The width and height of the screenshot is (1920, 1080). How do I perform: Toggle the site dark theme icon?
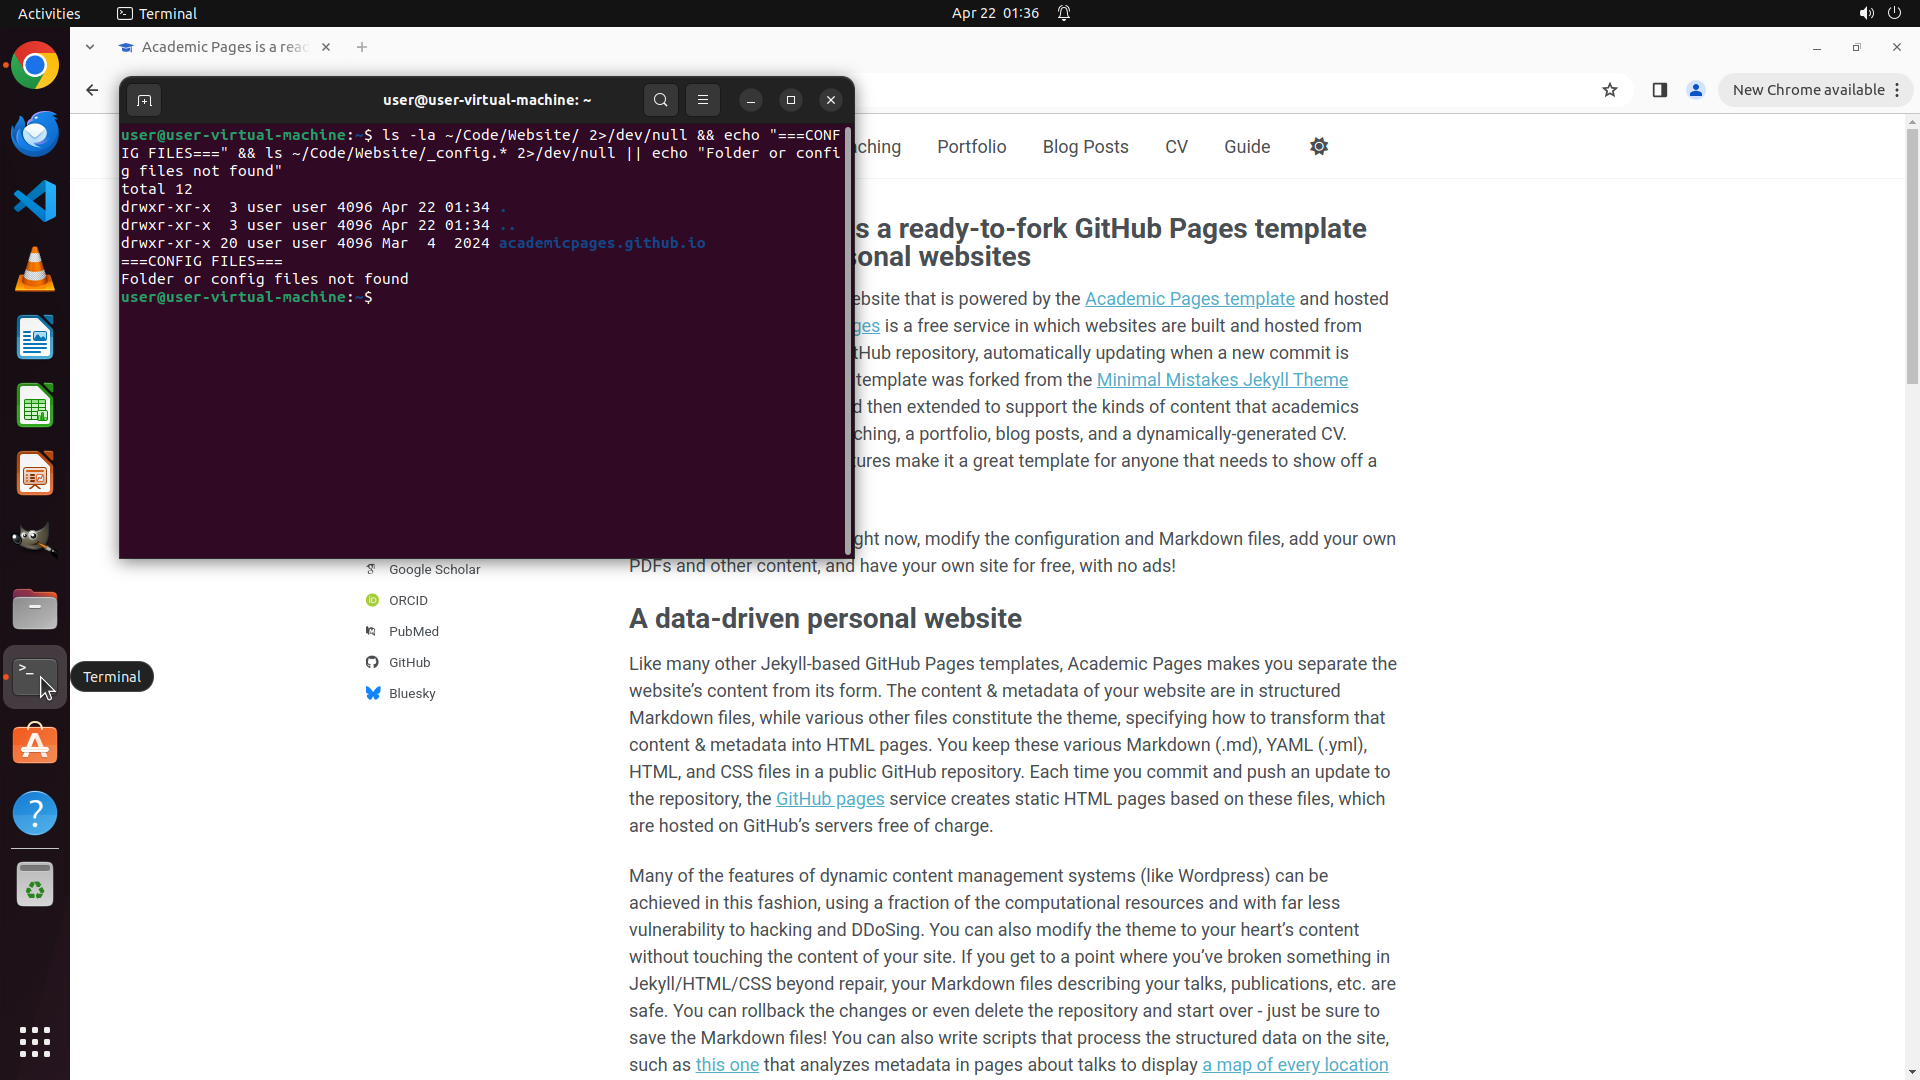click(x=1319, y=147)
